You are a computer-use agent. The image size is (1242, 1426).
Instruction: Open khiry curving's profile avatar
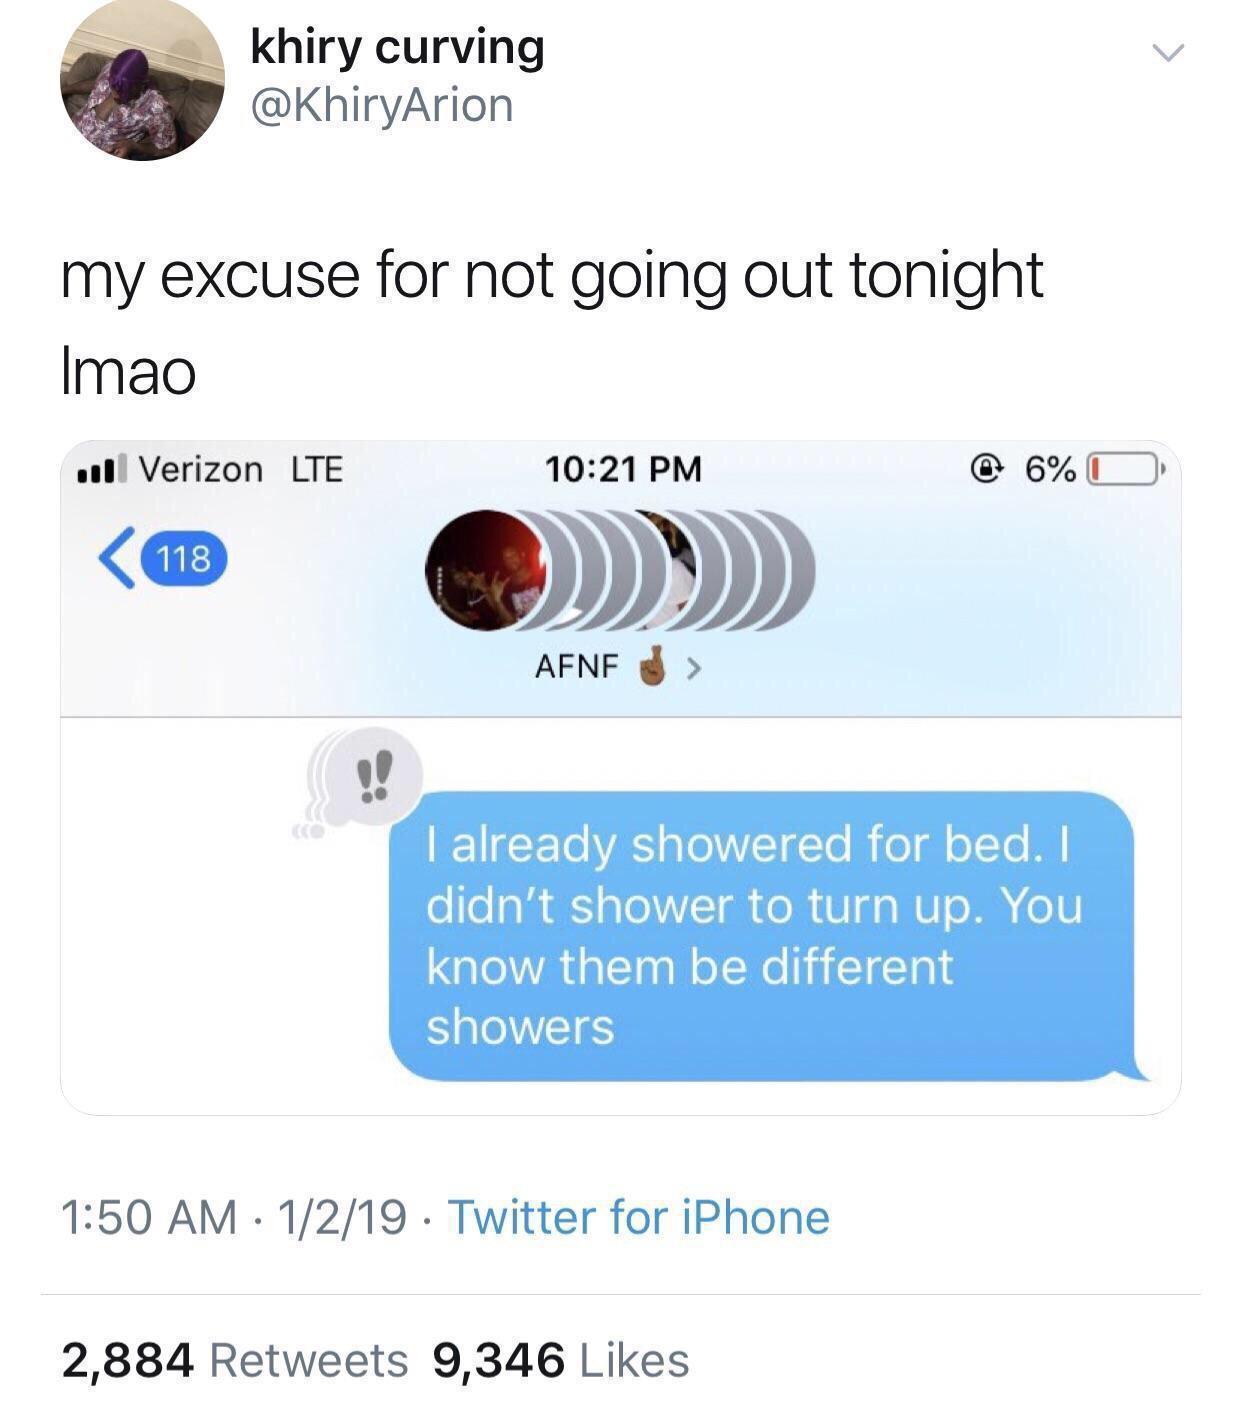[142, 82]
